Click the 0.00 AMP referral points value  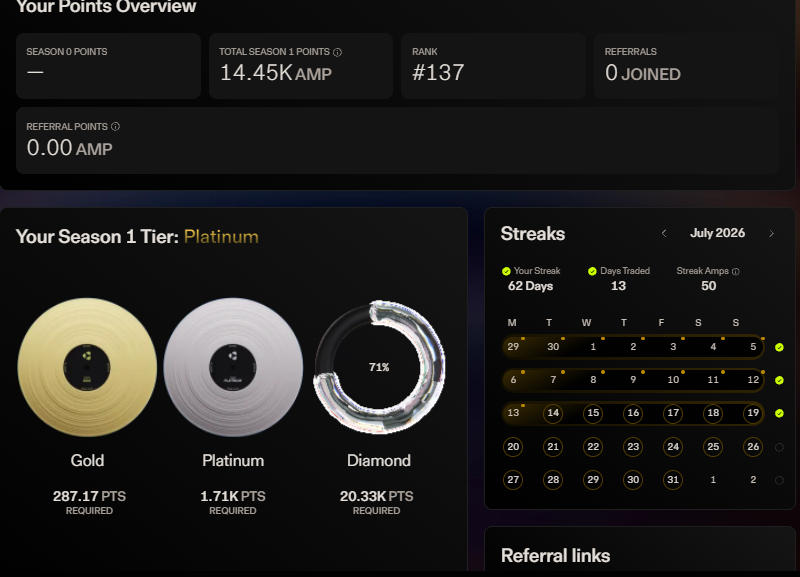click(69, 148)
